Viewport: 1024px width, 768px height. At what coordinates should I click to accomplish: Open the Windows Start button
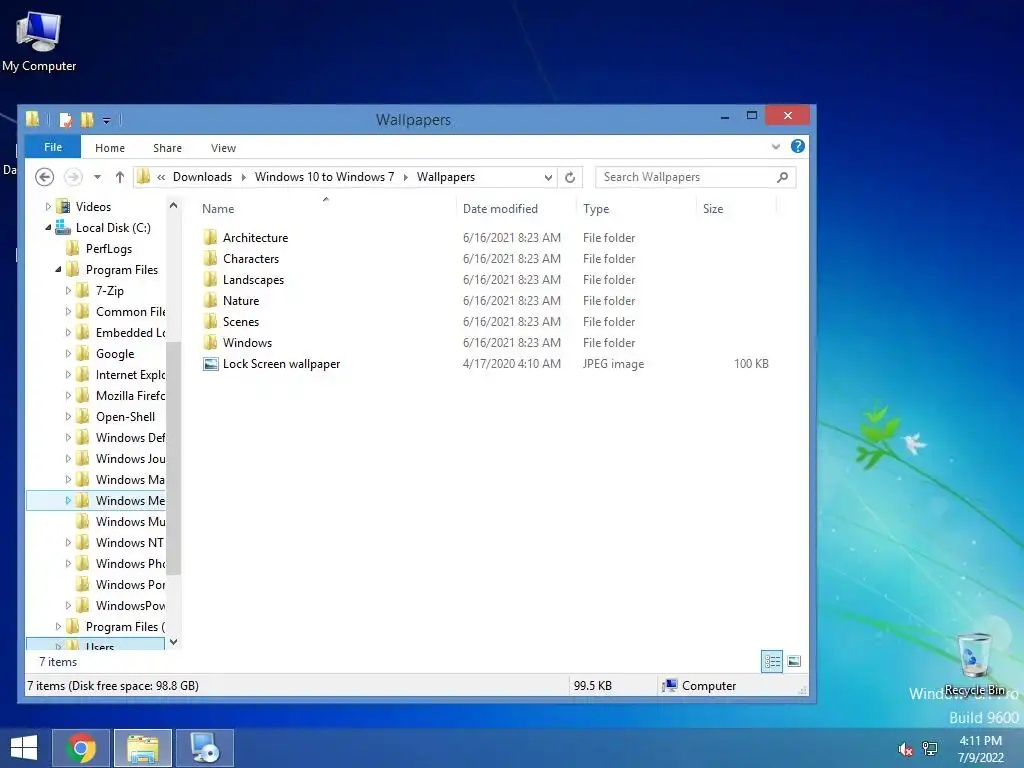24,748
